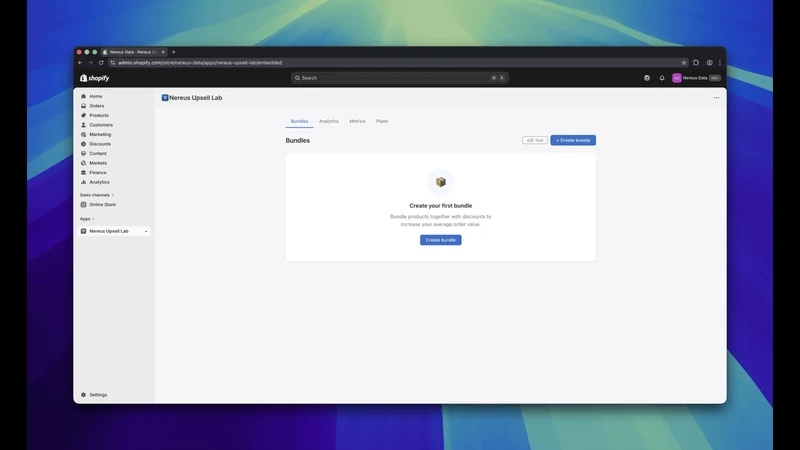
Task: Switch to the Bundles tab
Action: click(x=299, y=121)
